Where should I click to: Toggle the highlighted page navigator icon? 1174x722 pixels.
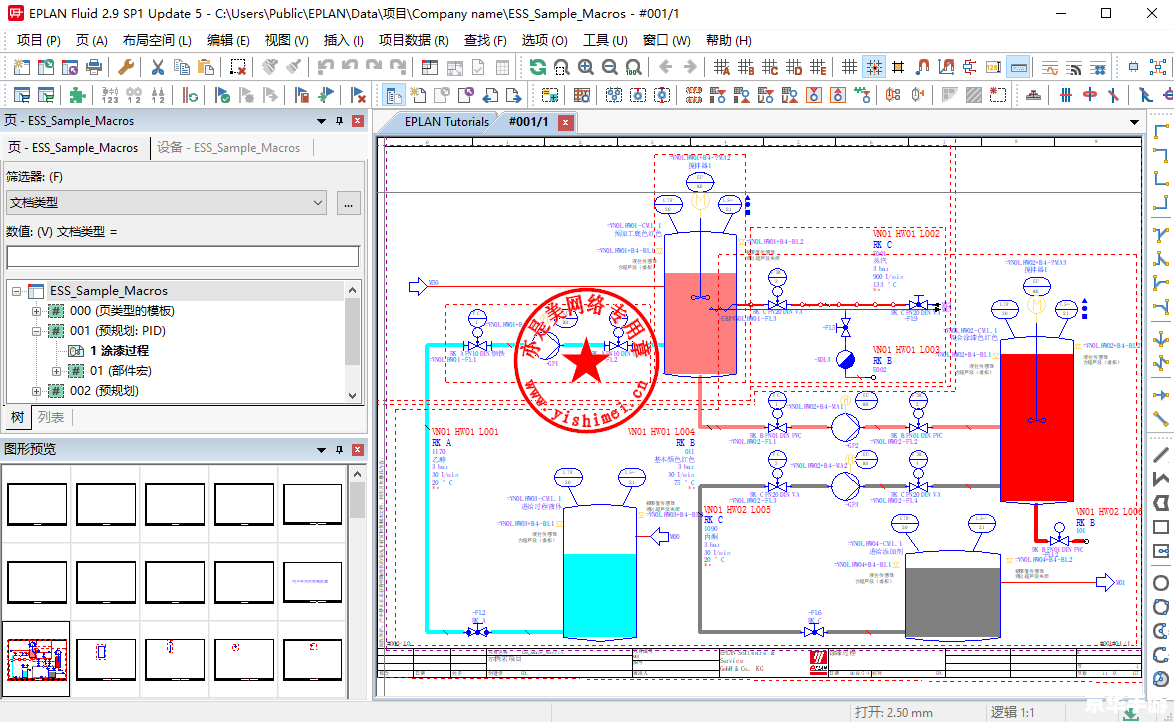tap(394, 95)
